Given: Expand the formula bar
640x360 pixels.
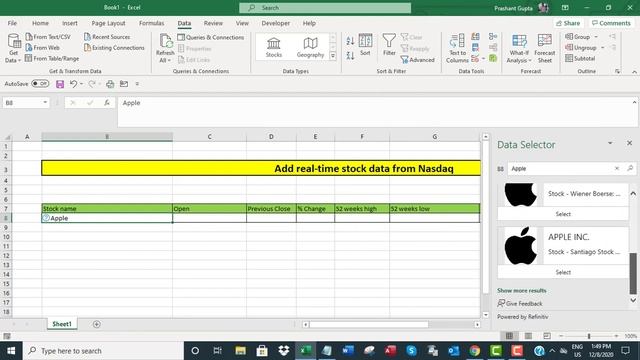Looking at the screenshot, I should [634, 102].
